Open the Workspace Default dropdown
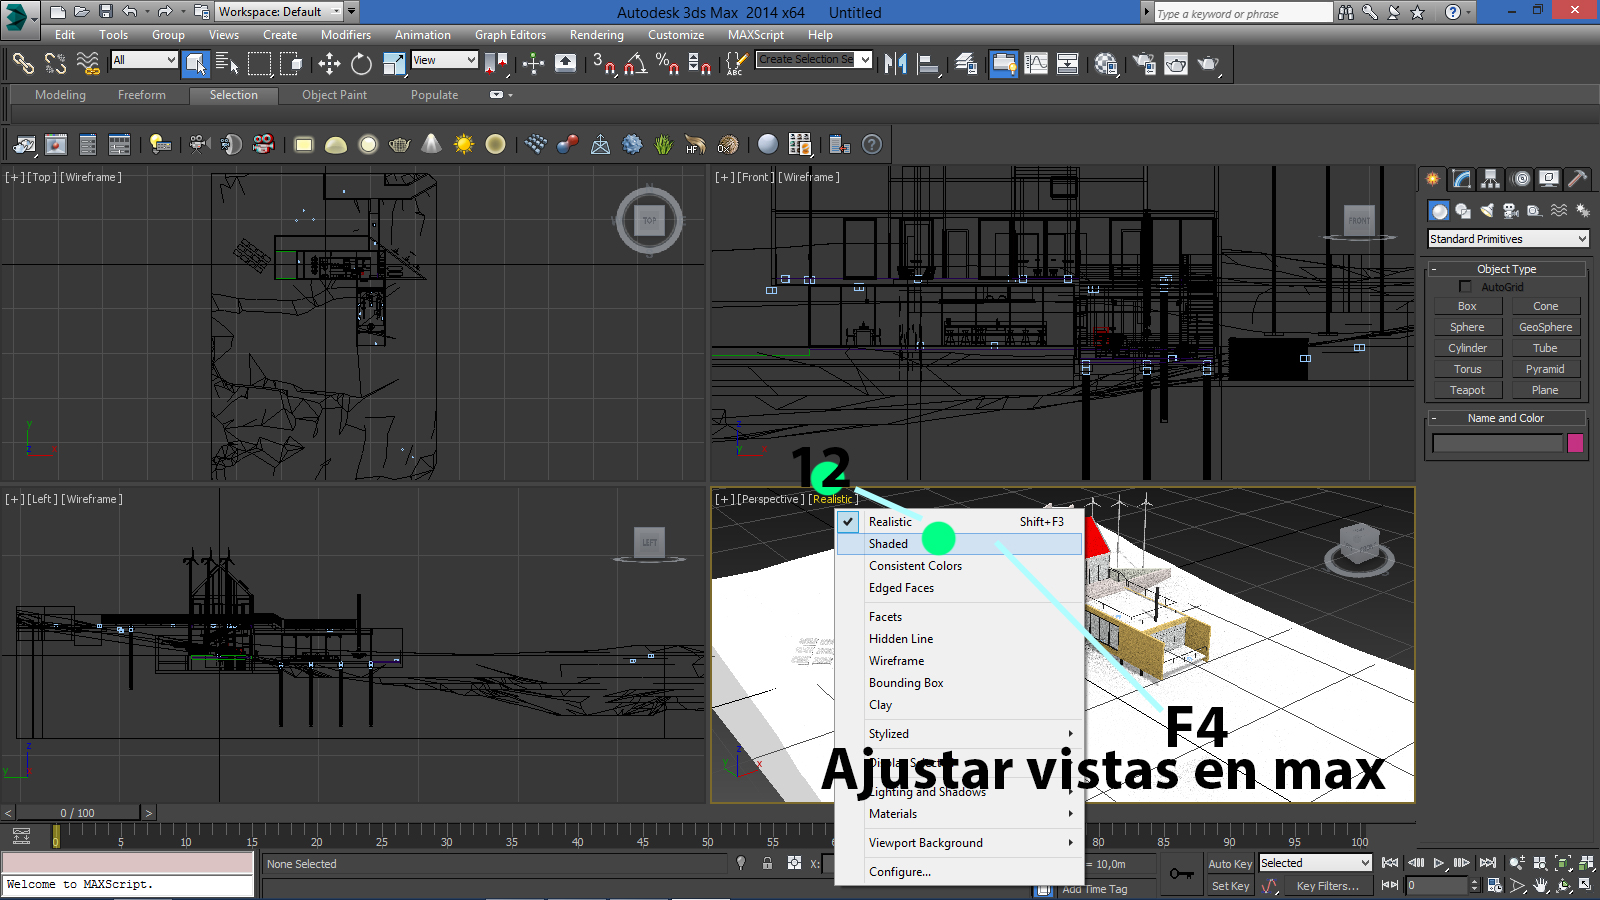Image resolution: width=1600 pixels, height=900 pixels. pyautogui.click(x=279, y=12)
